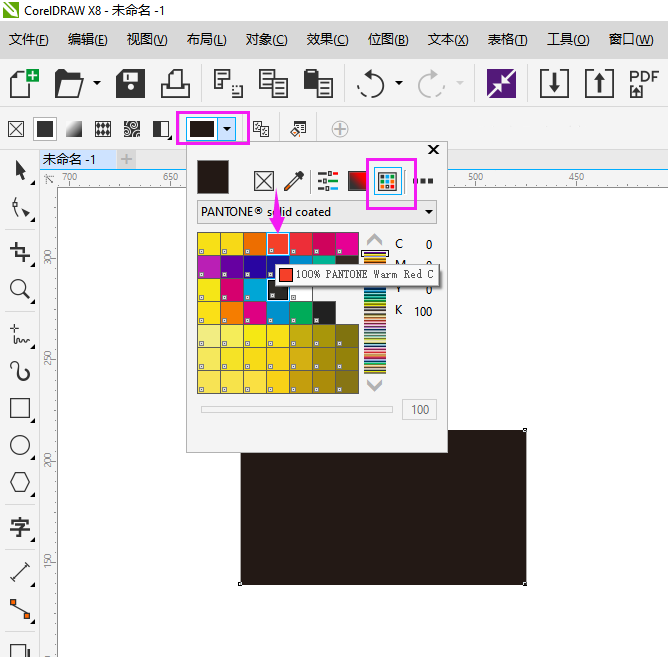
Task: Open the 文件(F) menu
Action: [x=29, y=40]
